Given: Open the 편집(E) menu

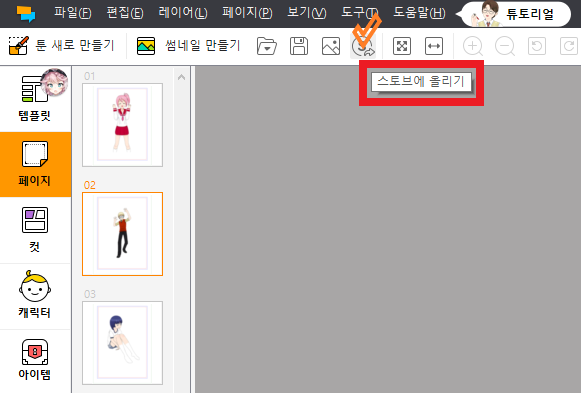Looking at the screenshot, I should tap(125, 13).
